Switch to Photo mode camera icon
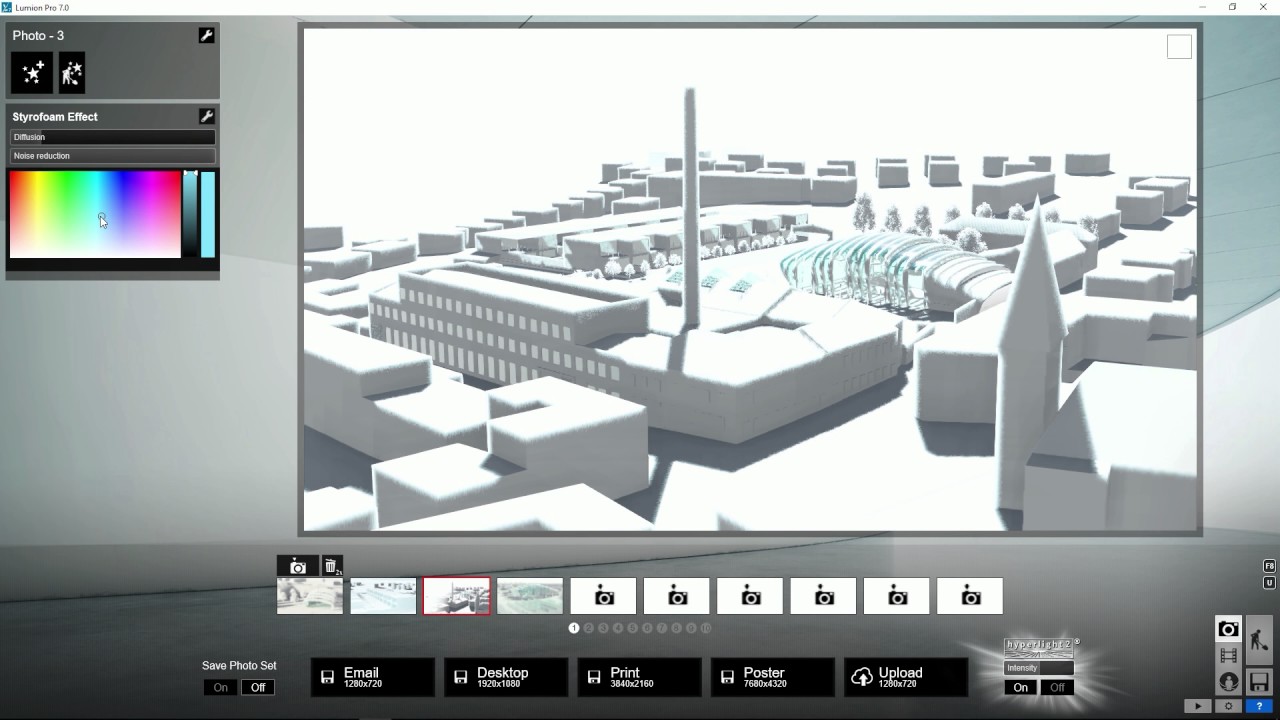 pos(1229,629)
